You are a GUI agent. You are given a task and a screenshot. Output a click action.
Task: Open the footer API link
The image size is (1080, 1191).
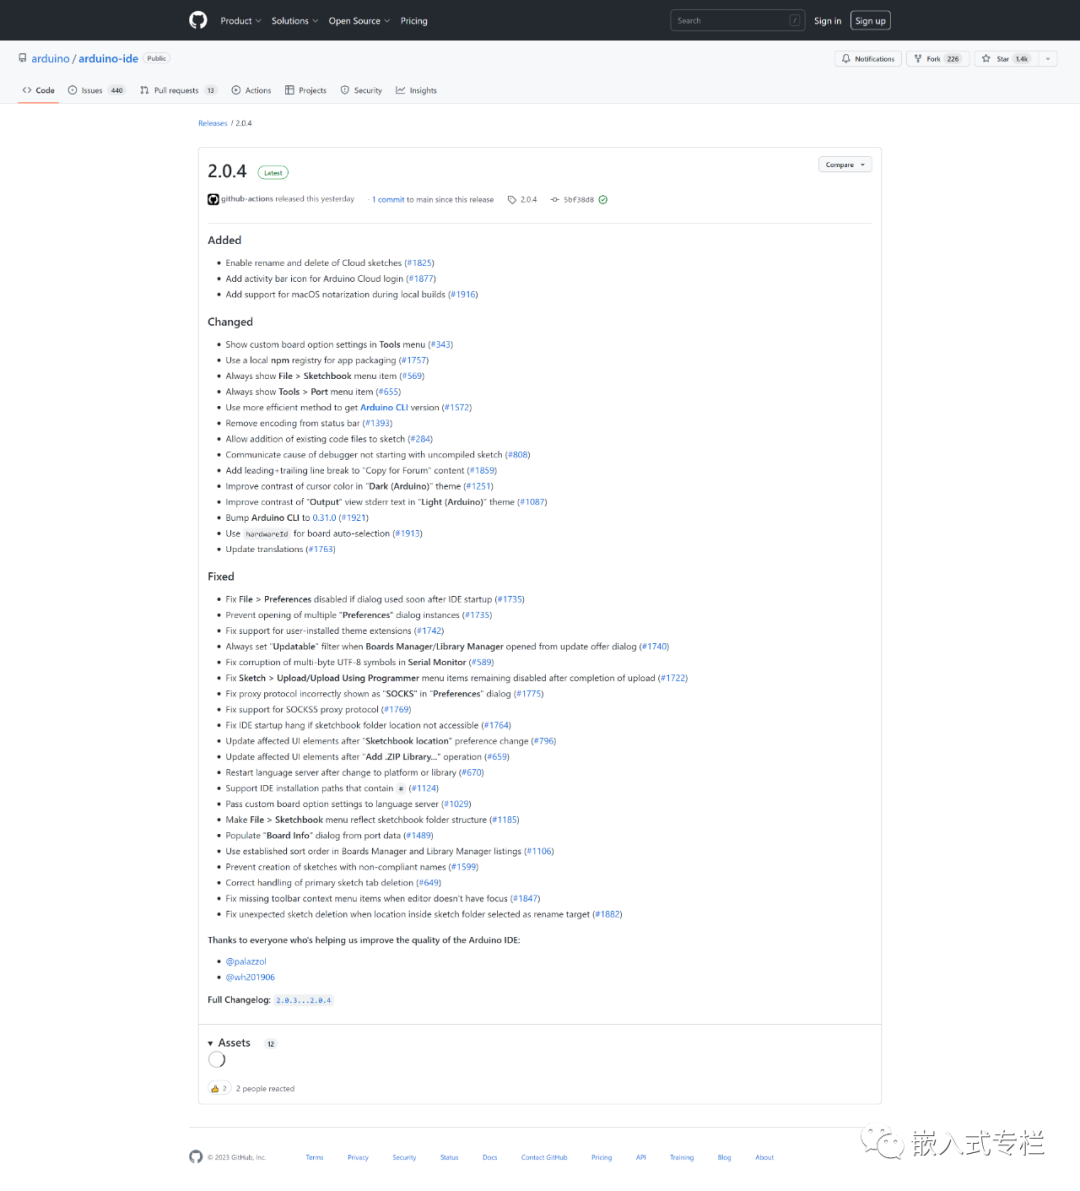coord(641,1158)
